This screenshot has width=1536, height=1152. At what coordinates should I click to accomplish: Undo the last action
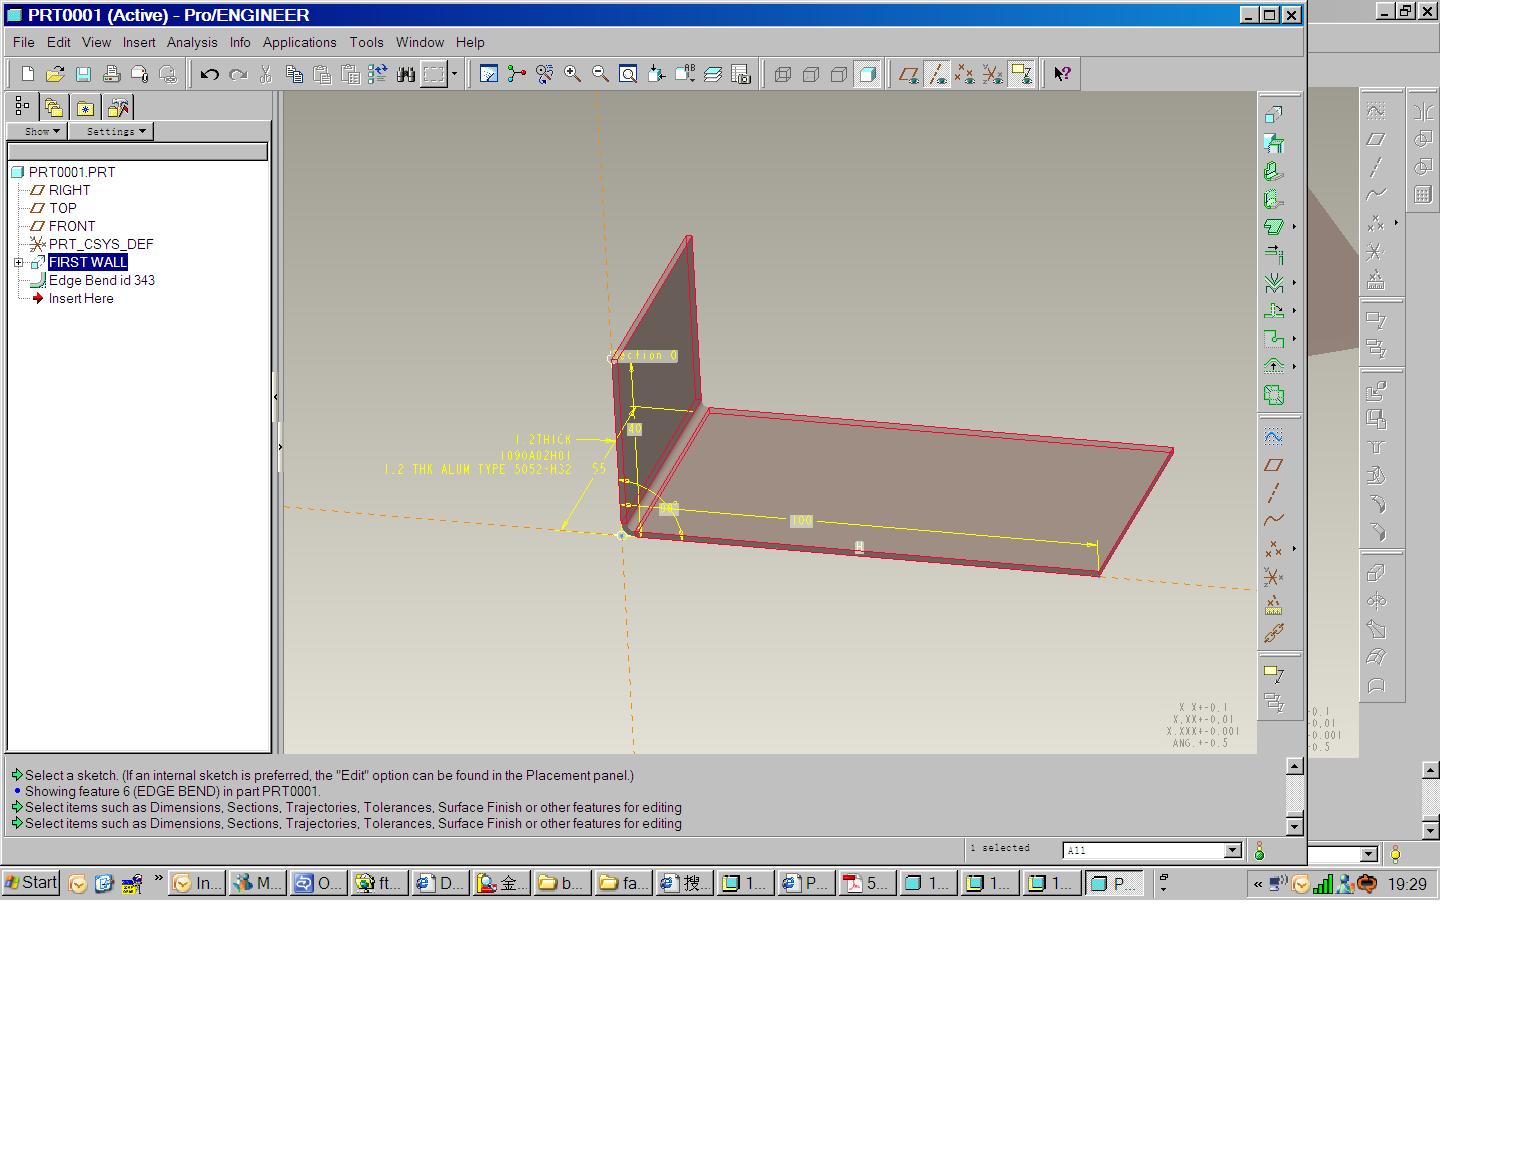click(x=209, y=74)
